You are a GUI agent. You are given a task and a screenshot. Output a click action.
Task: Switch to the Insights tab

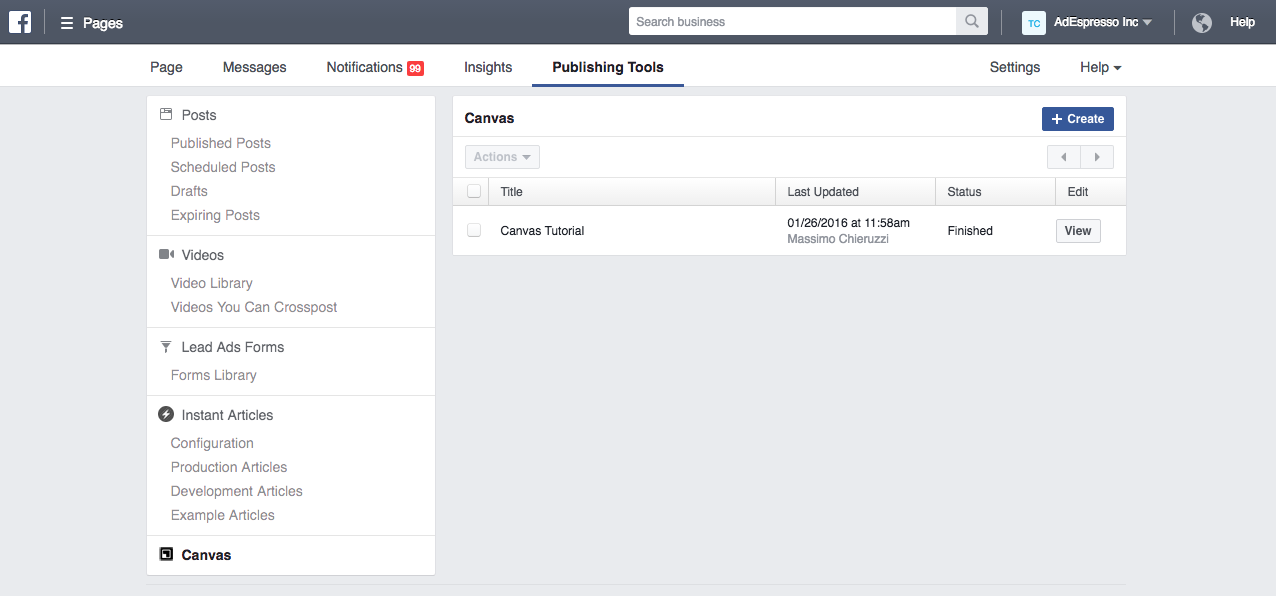point(488,67)
